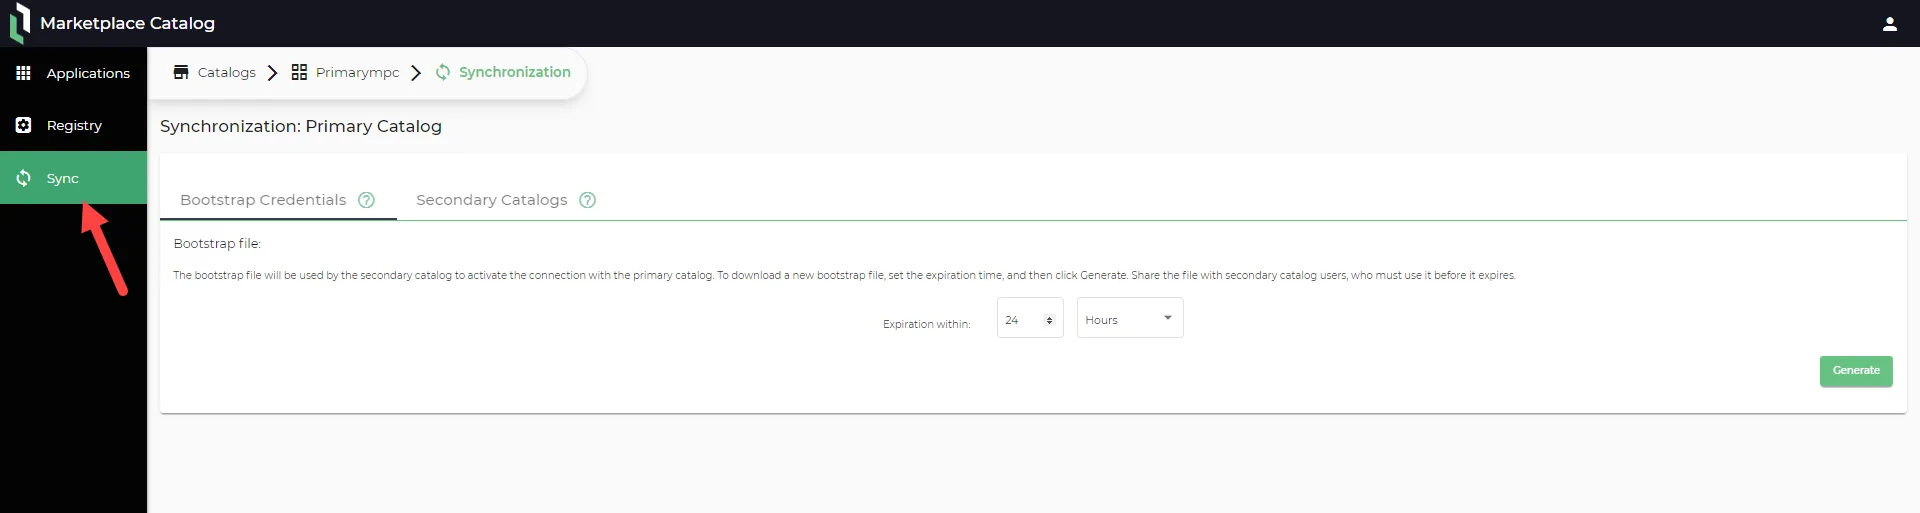The height and width of the screenshot is (513, 1920).
Task: Click the 'Bootstrap file:' label
Action: (217, 243)
